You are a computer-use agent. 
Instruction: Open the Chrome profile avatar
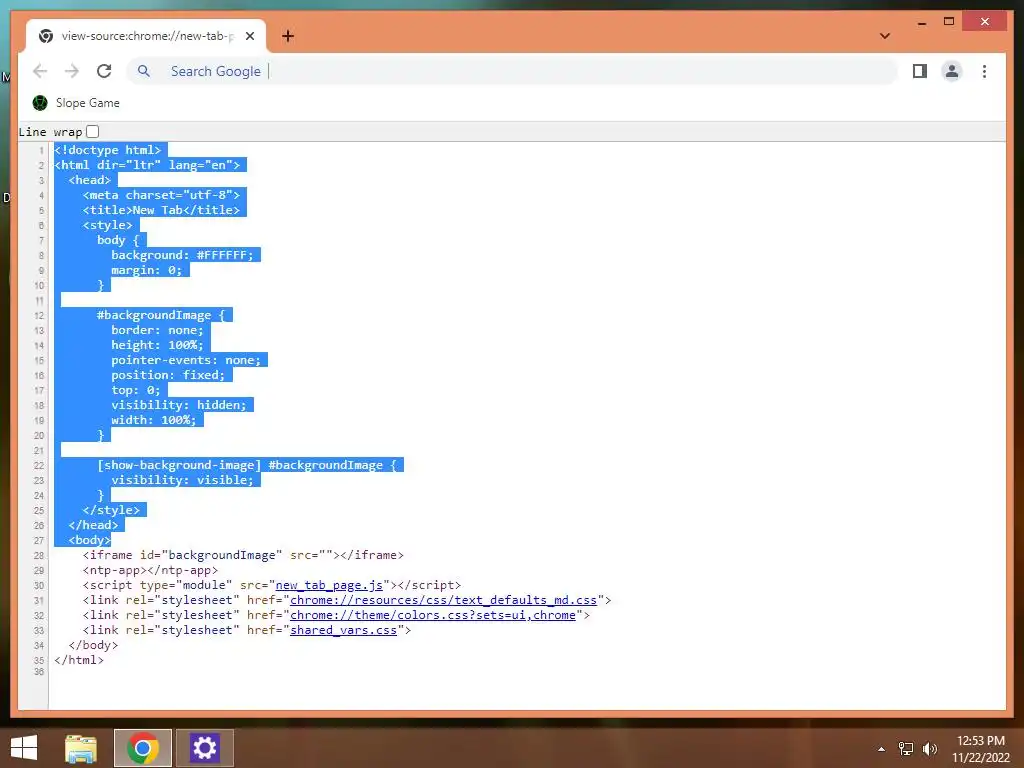(x=952, y=71)
